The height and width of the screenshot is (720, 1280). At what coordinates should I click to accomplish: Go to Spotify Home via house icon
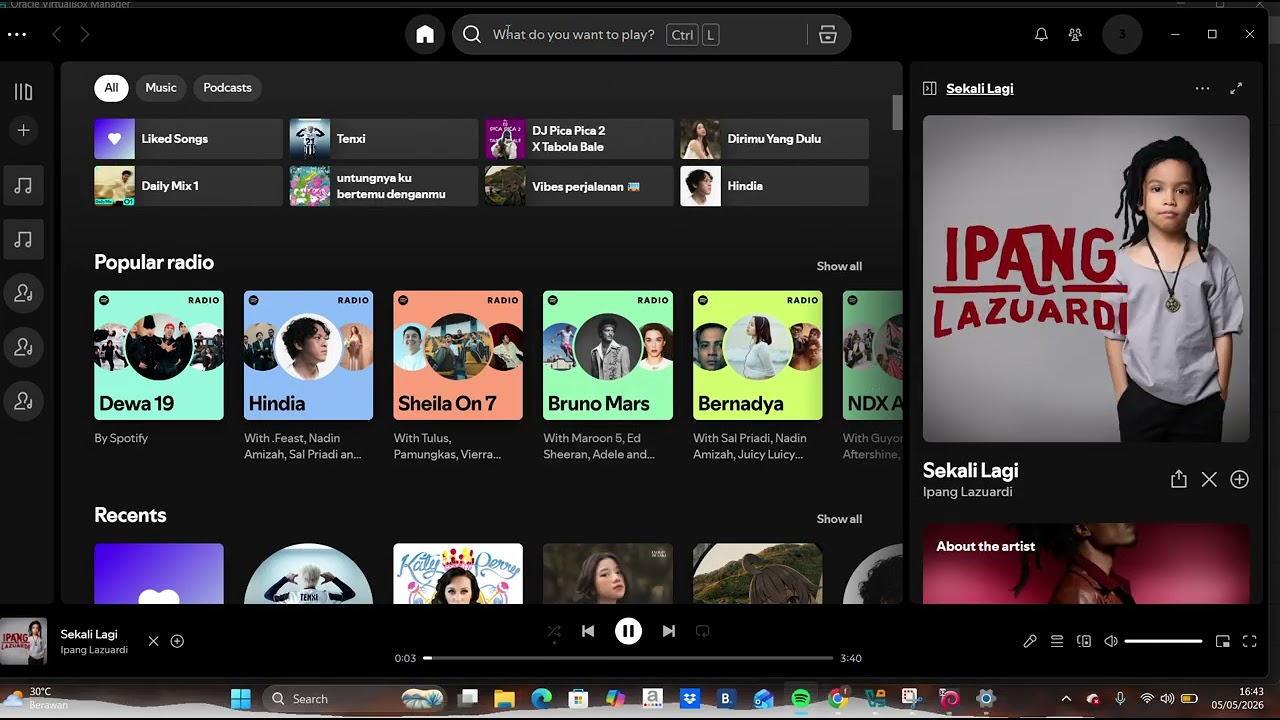tap(425, 35)
